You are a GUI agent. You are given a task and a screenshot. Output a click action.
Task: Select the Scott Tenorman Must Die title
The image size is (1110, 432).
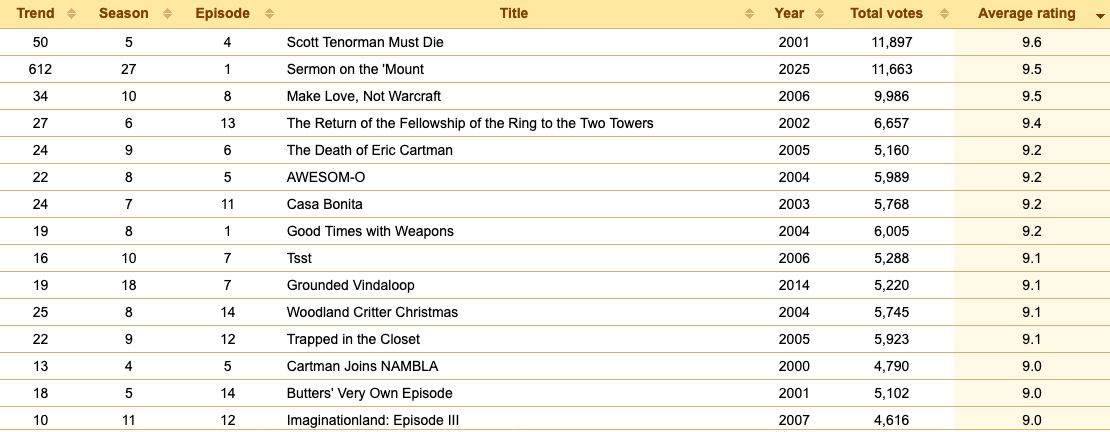tap(365, 42)
